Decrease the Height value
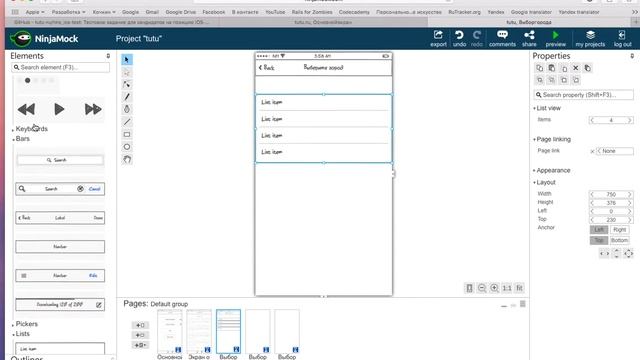640x360 pixels. point(592,203)
